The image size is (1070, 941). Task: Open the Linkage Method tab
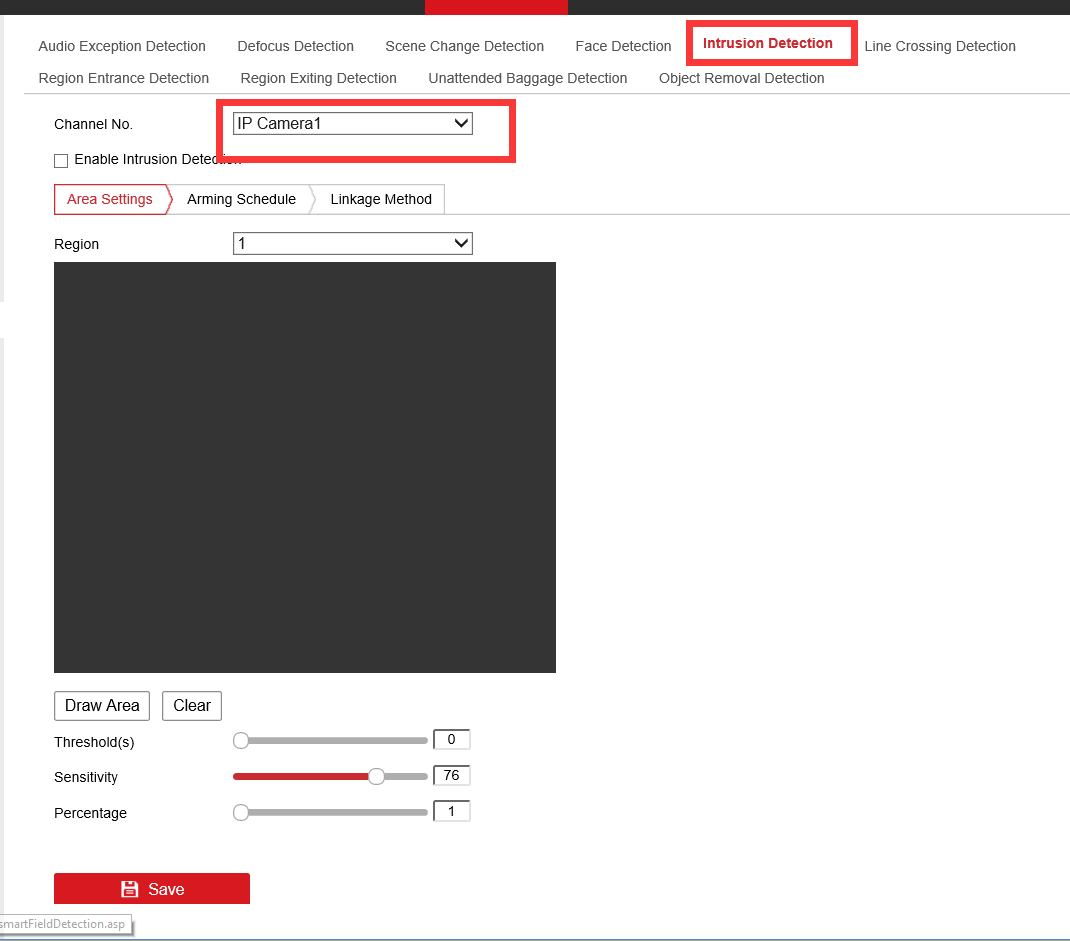tap(380, 199)
